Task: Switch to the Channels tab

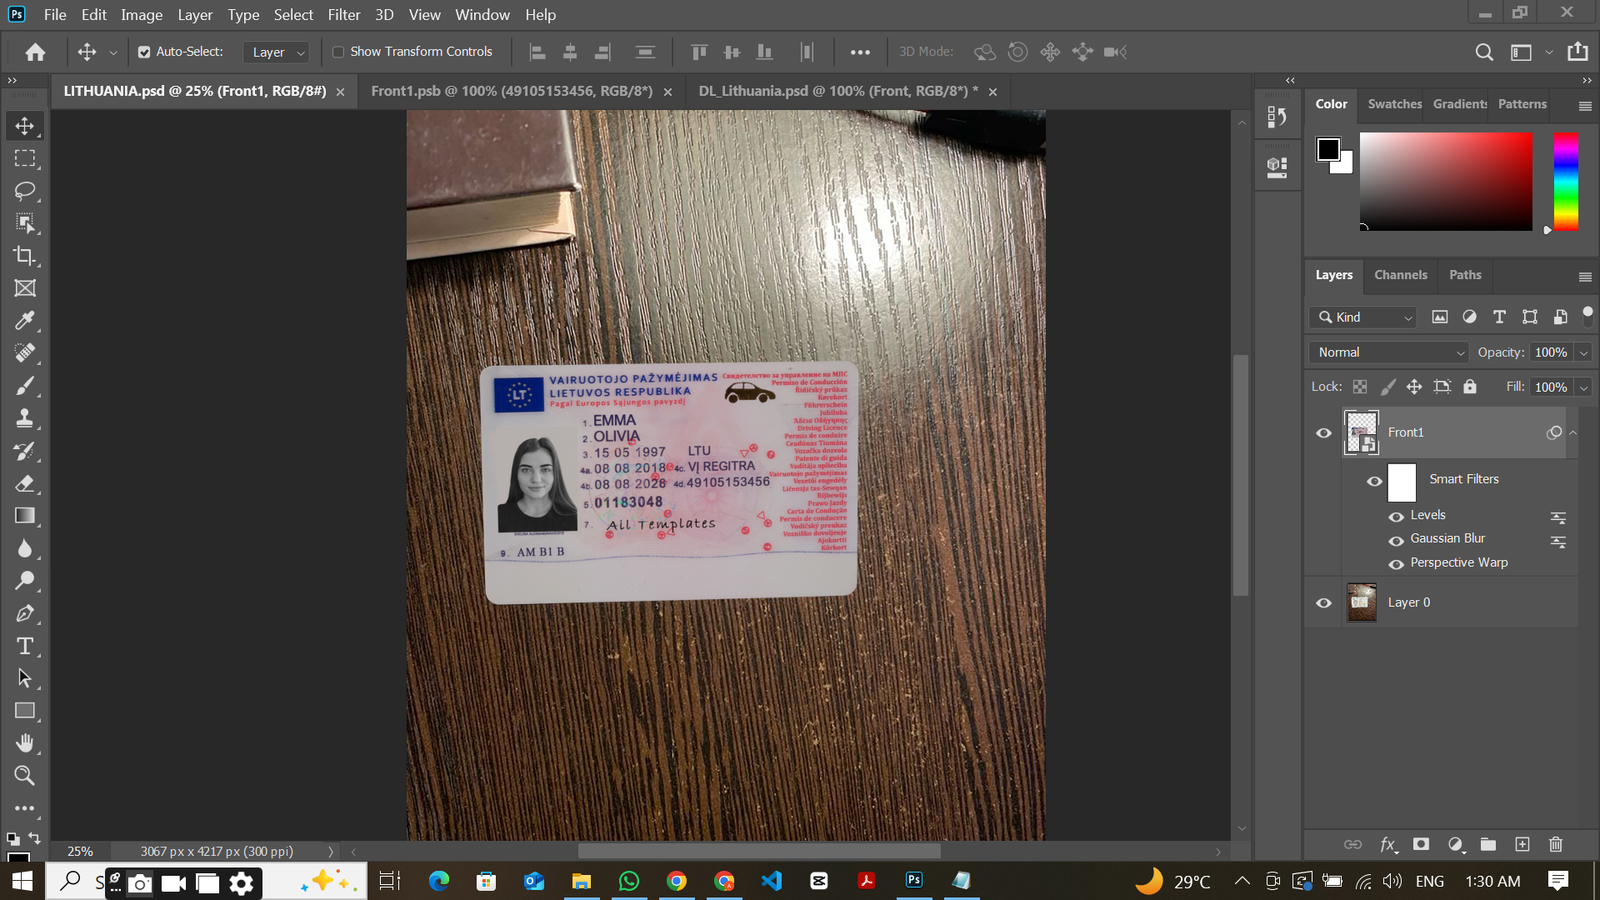Action: [x=1400, y=275]
